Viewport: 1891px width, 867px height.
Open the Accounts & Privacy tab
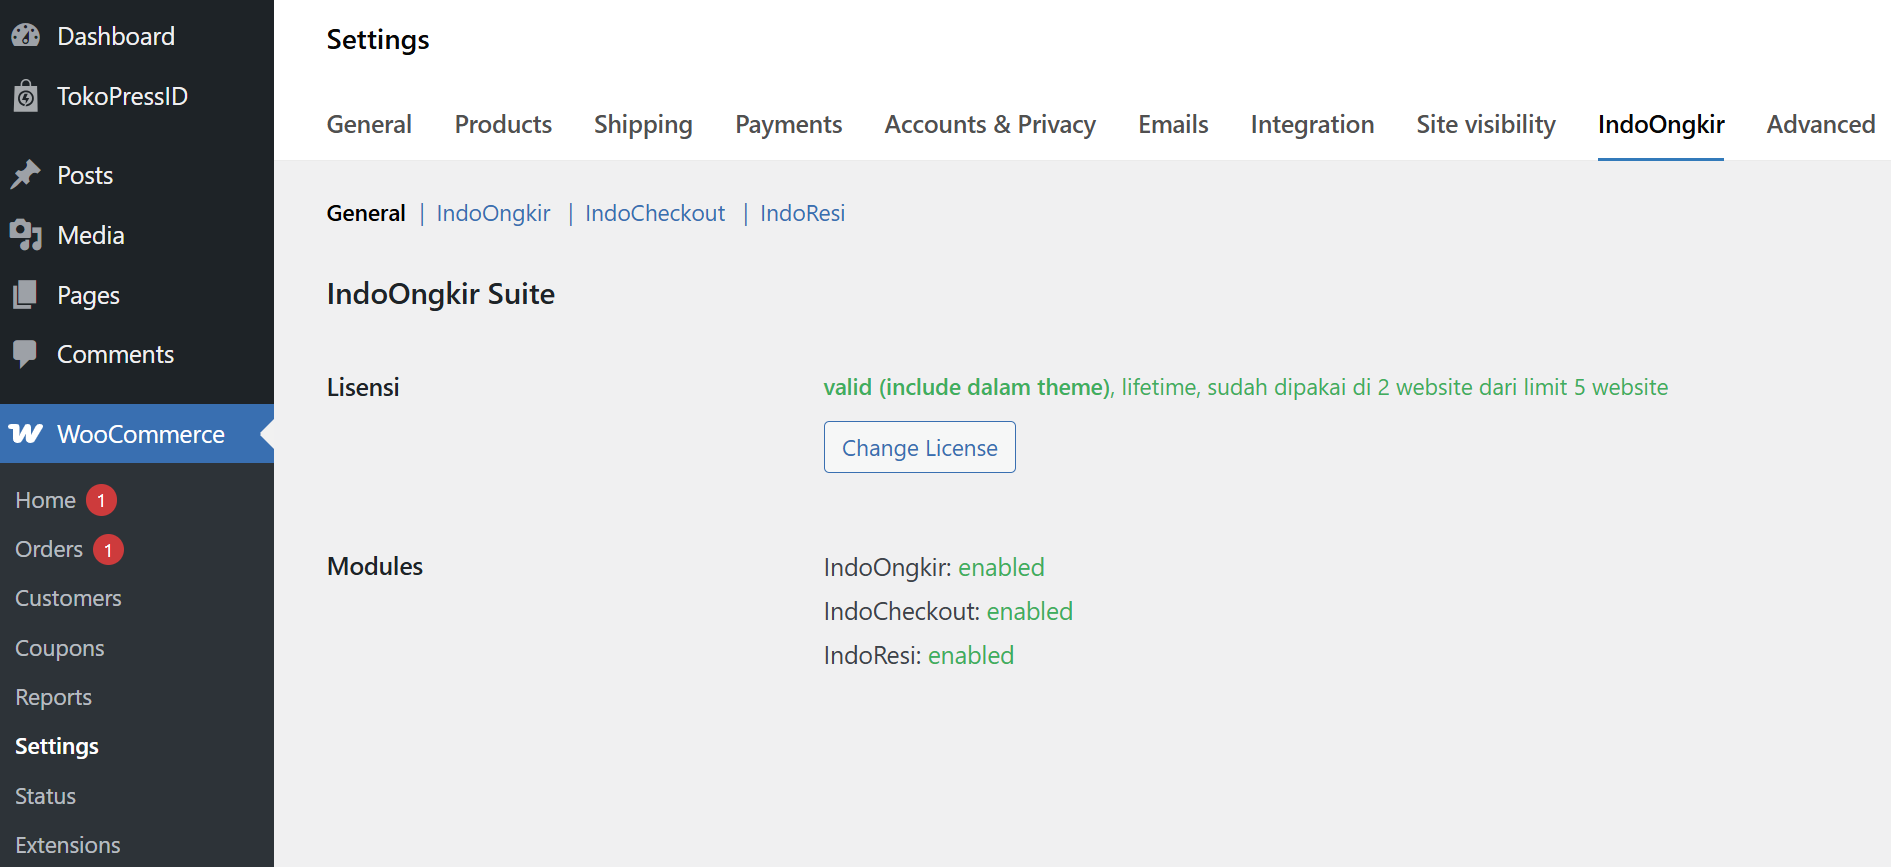tap(990, 124)
